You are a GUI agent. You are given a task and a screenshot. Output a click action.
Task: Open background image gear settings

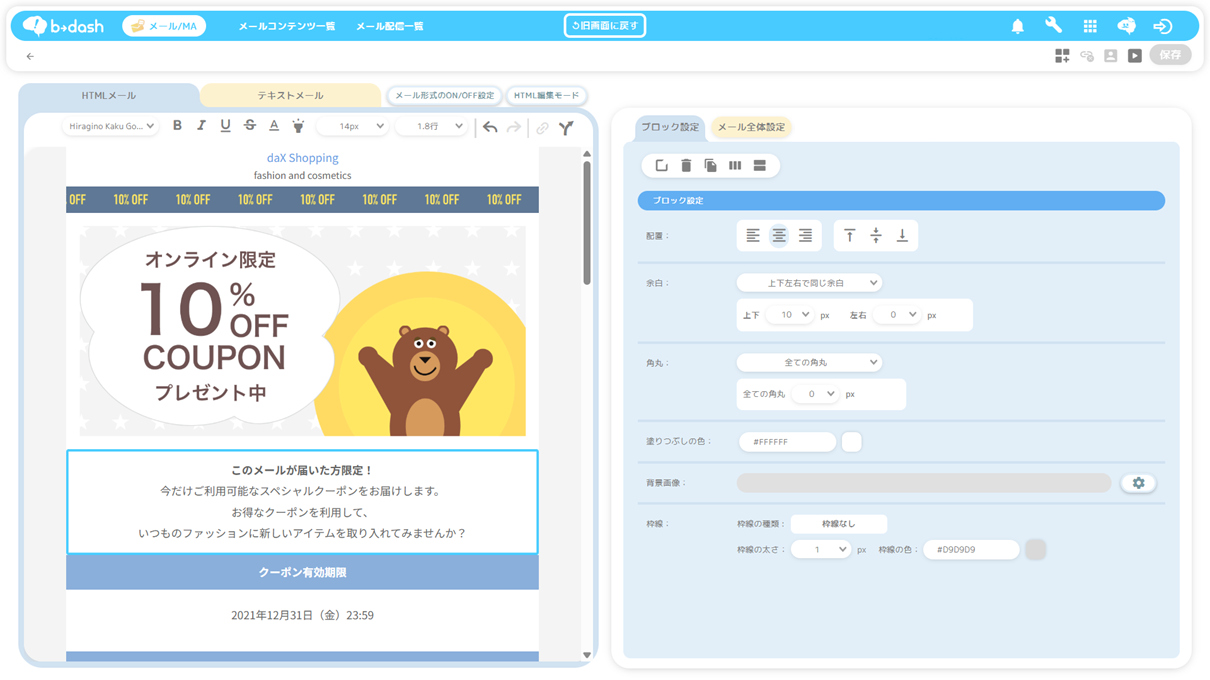(1138, 483)
